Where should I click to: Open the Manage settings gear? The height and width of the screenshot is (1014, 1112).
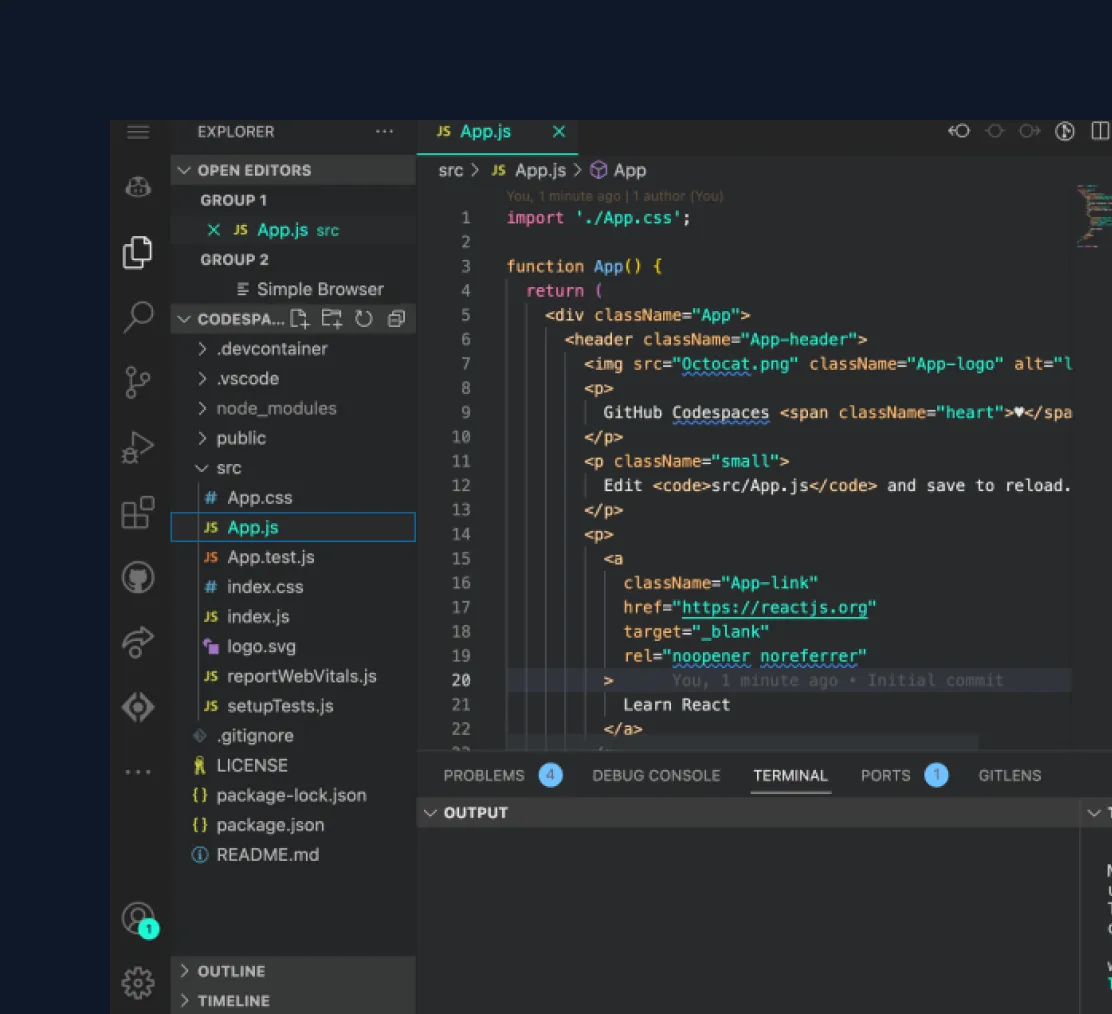[138, 982]
